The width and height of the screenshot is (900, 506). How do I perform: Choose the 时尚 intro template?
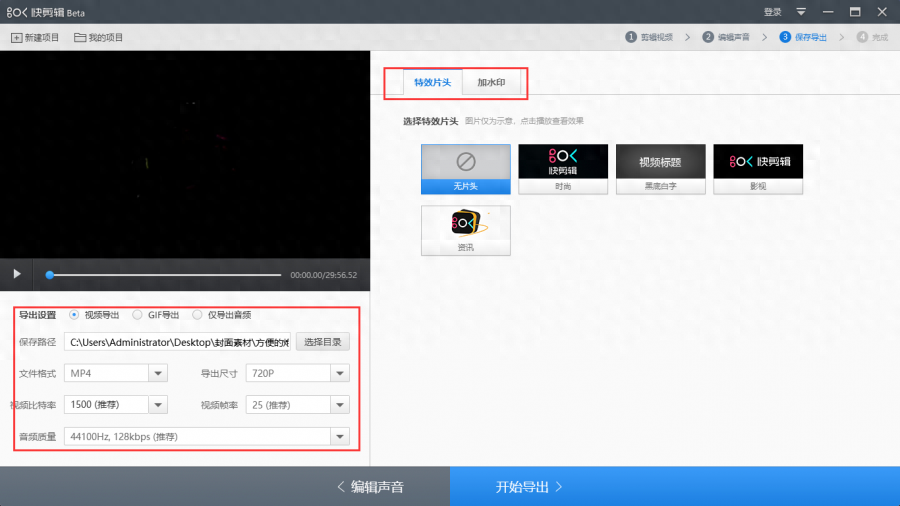point(563,169)
